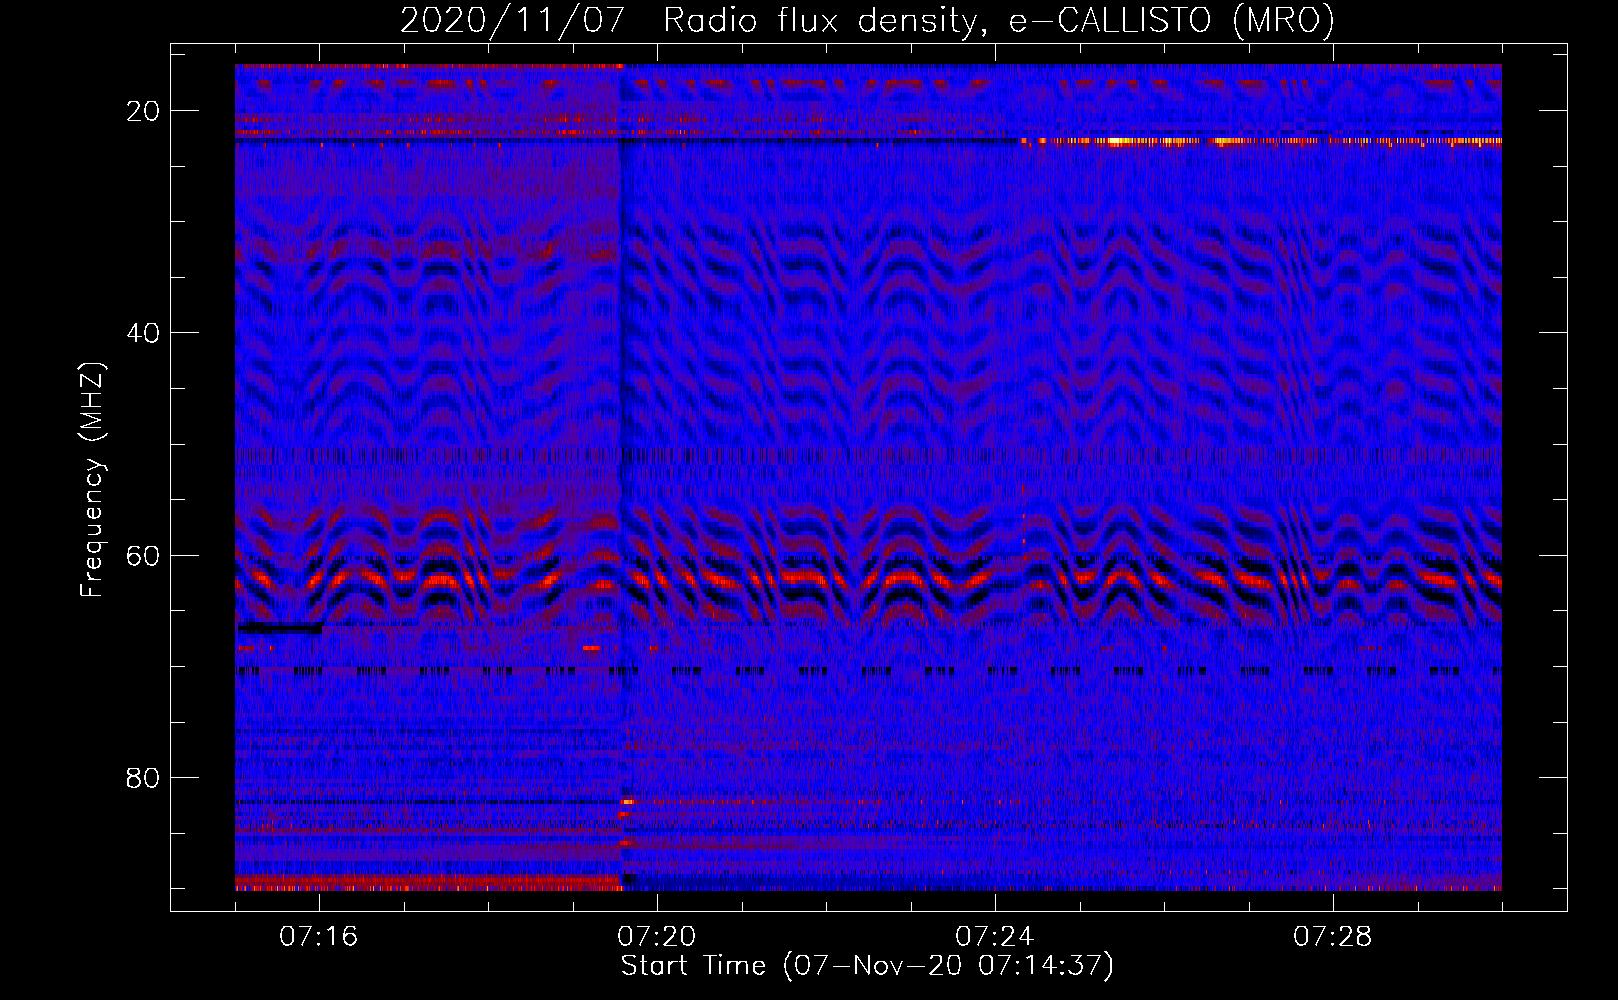Click the 'Start Time (07-Nov-20 07:14:37)' axis label
This screenshot has height=1000, width=1618.
867,966
